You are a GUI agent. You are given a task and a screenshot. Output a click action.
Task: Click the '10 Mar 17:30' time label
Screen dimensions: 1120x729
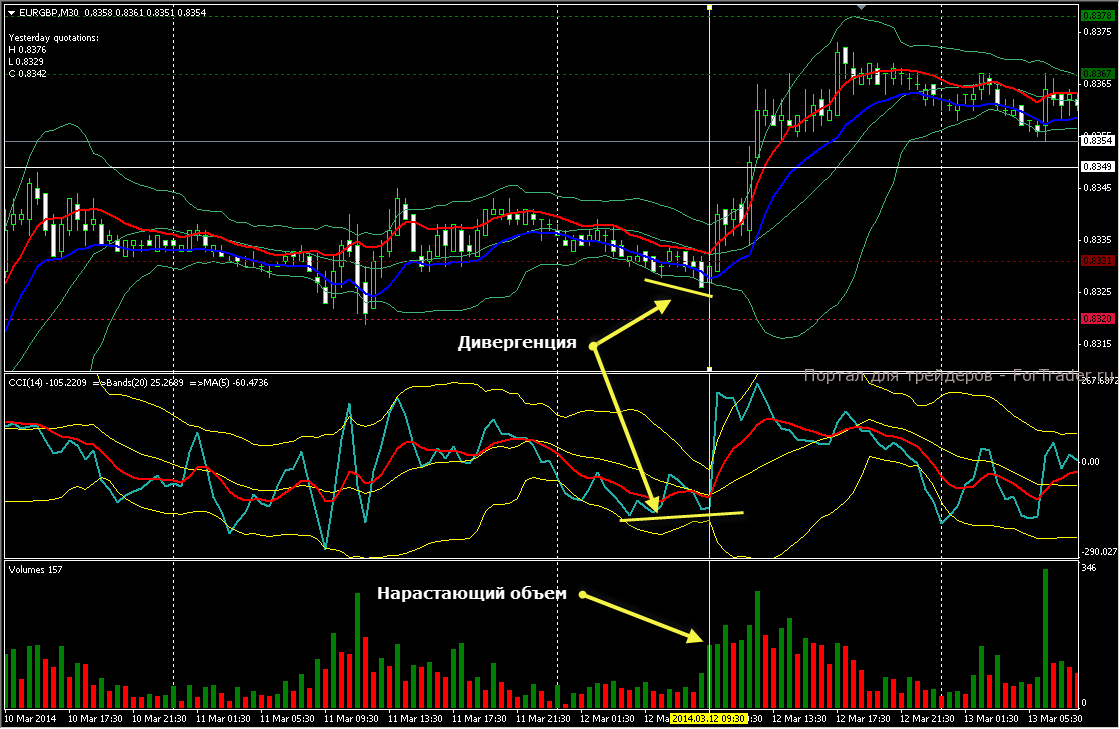(95, 719)
